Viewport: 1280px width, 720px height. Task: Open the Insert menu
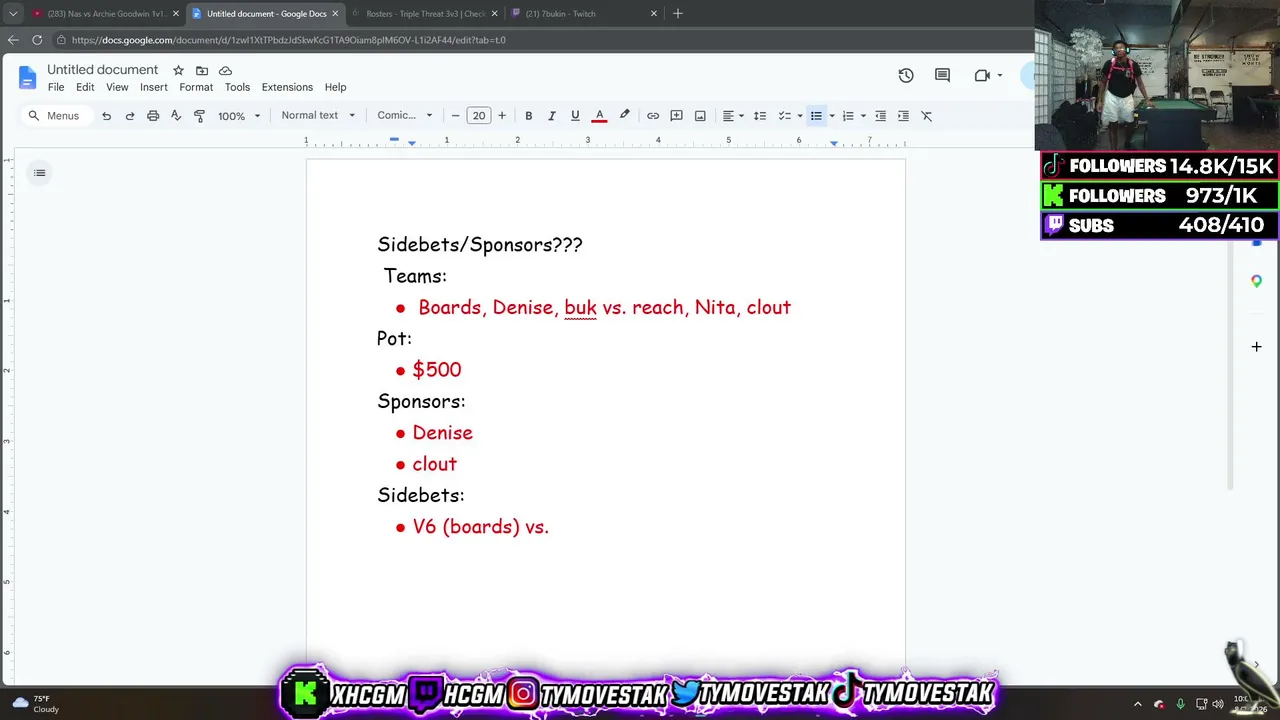(154, 87)
